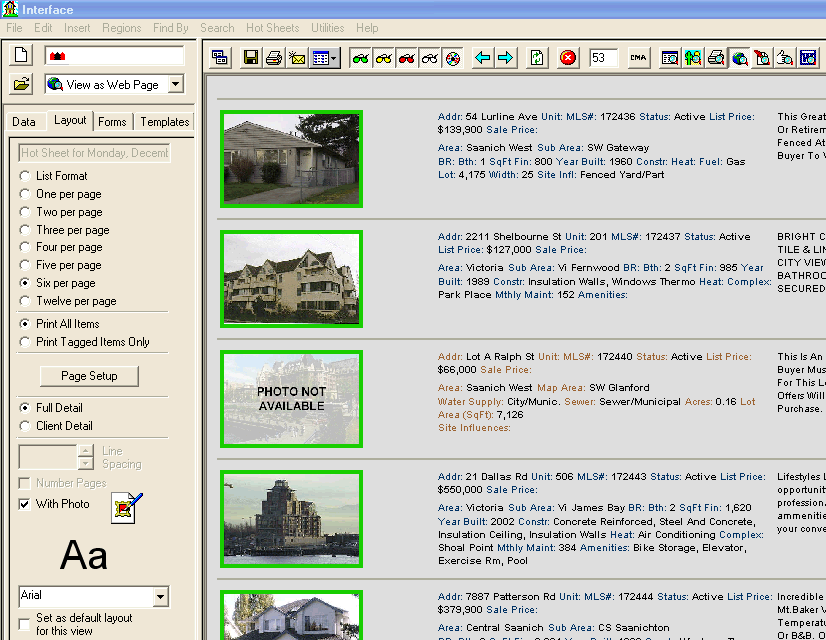Click the red-tagged page magnifier icon
The height and width of the screenshot is (640, 826).
click(x=762, y=58)
